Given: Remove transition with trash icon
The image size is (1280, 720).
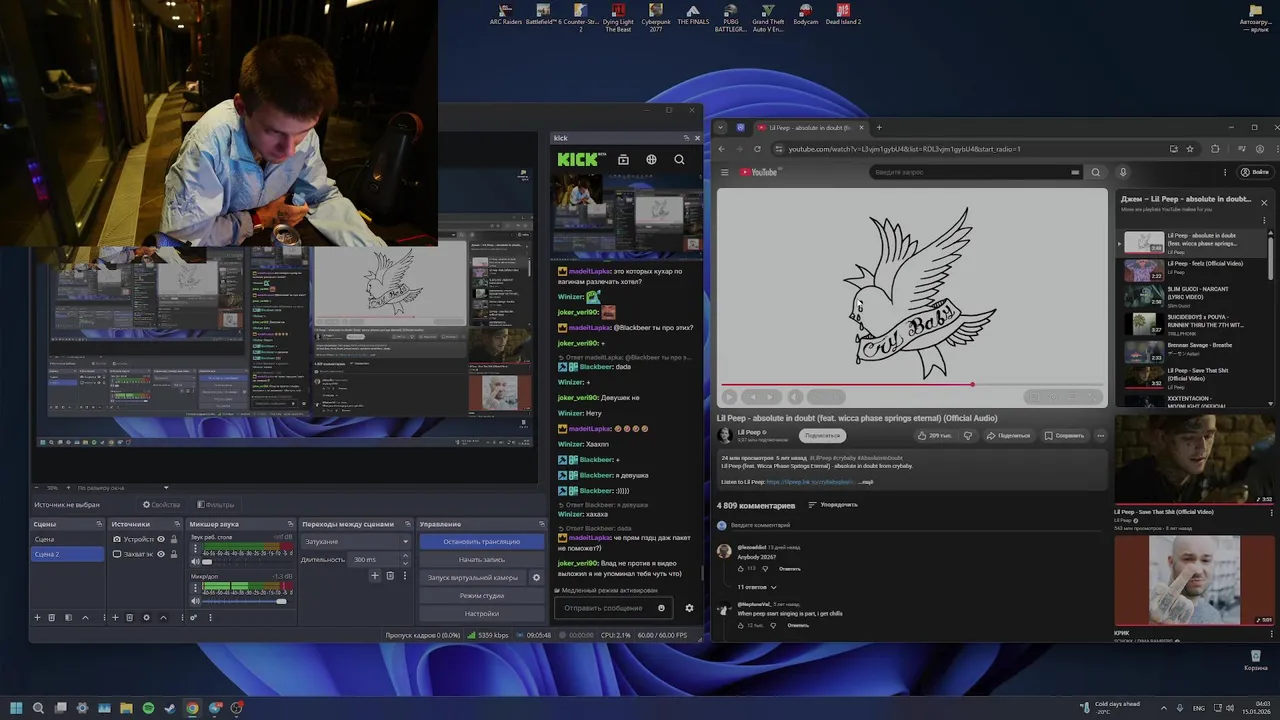Looking at the screenshot, I should tap(390, 575).
